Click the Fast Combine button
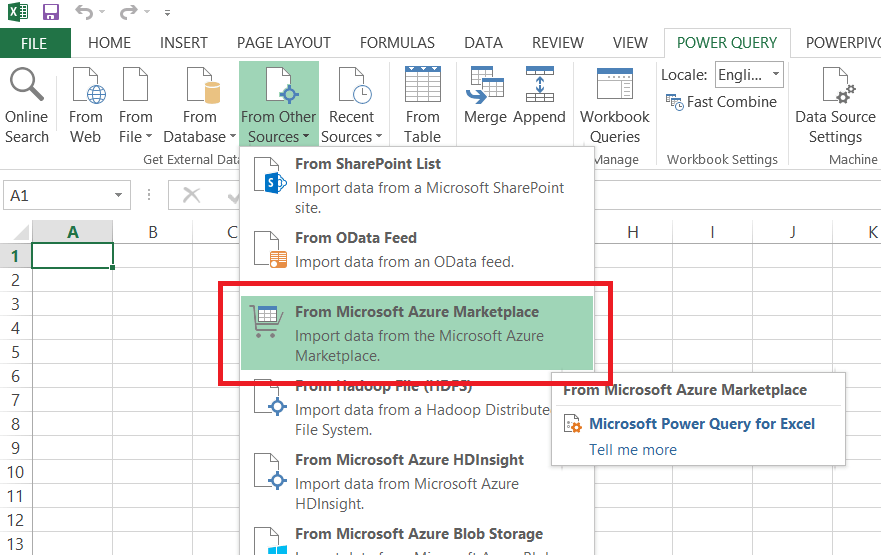Screen dimensions: 881x555 tap(721, 102)
